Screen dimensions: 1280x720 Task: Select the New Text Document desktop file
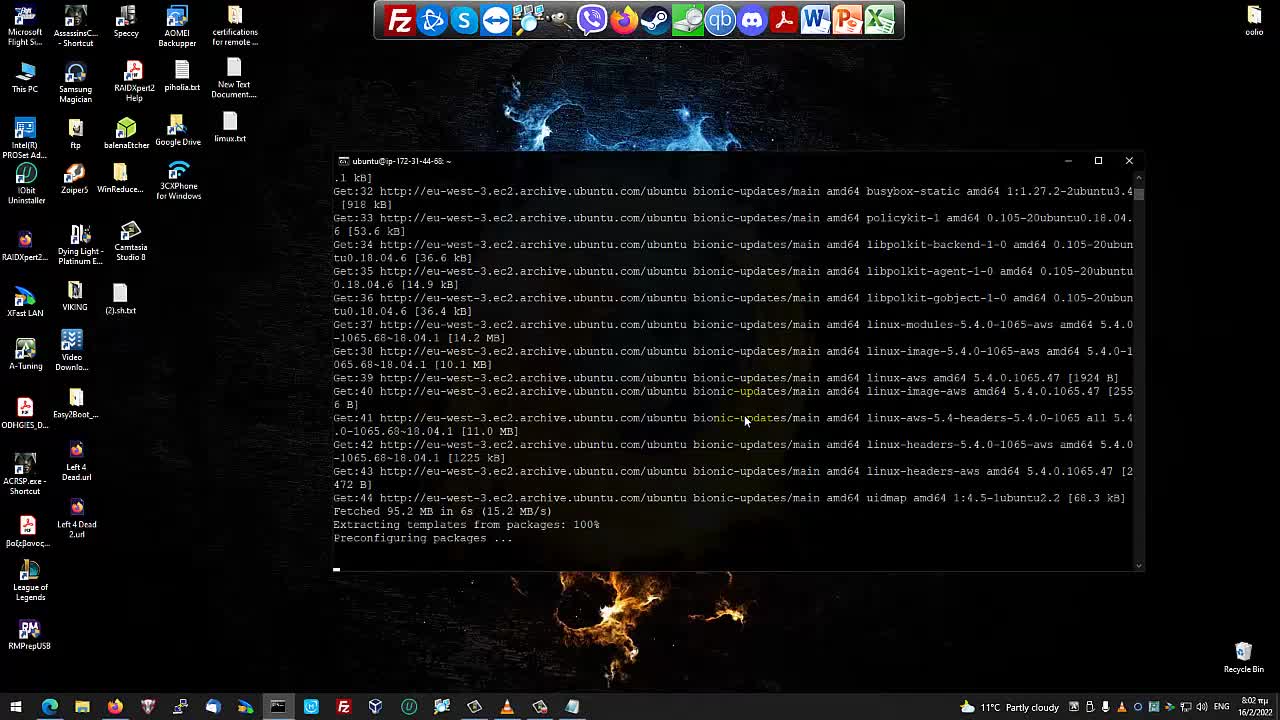(x=234, y=79)
